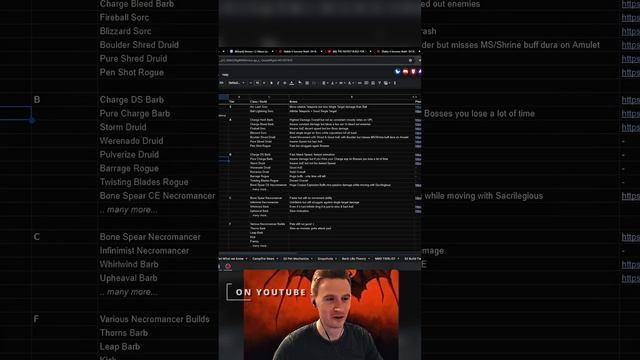640x360 pixels.
Task: Click 'Blizzard Sorc' in the enlarged background sheet
Action: pyautogui.click(x=125, y=31)
